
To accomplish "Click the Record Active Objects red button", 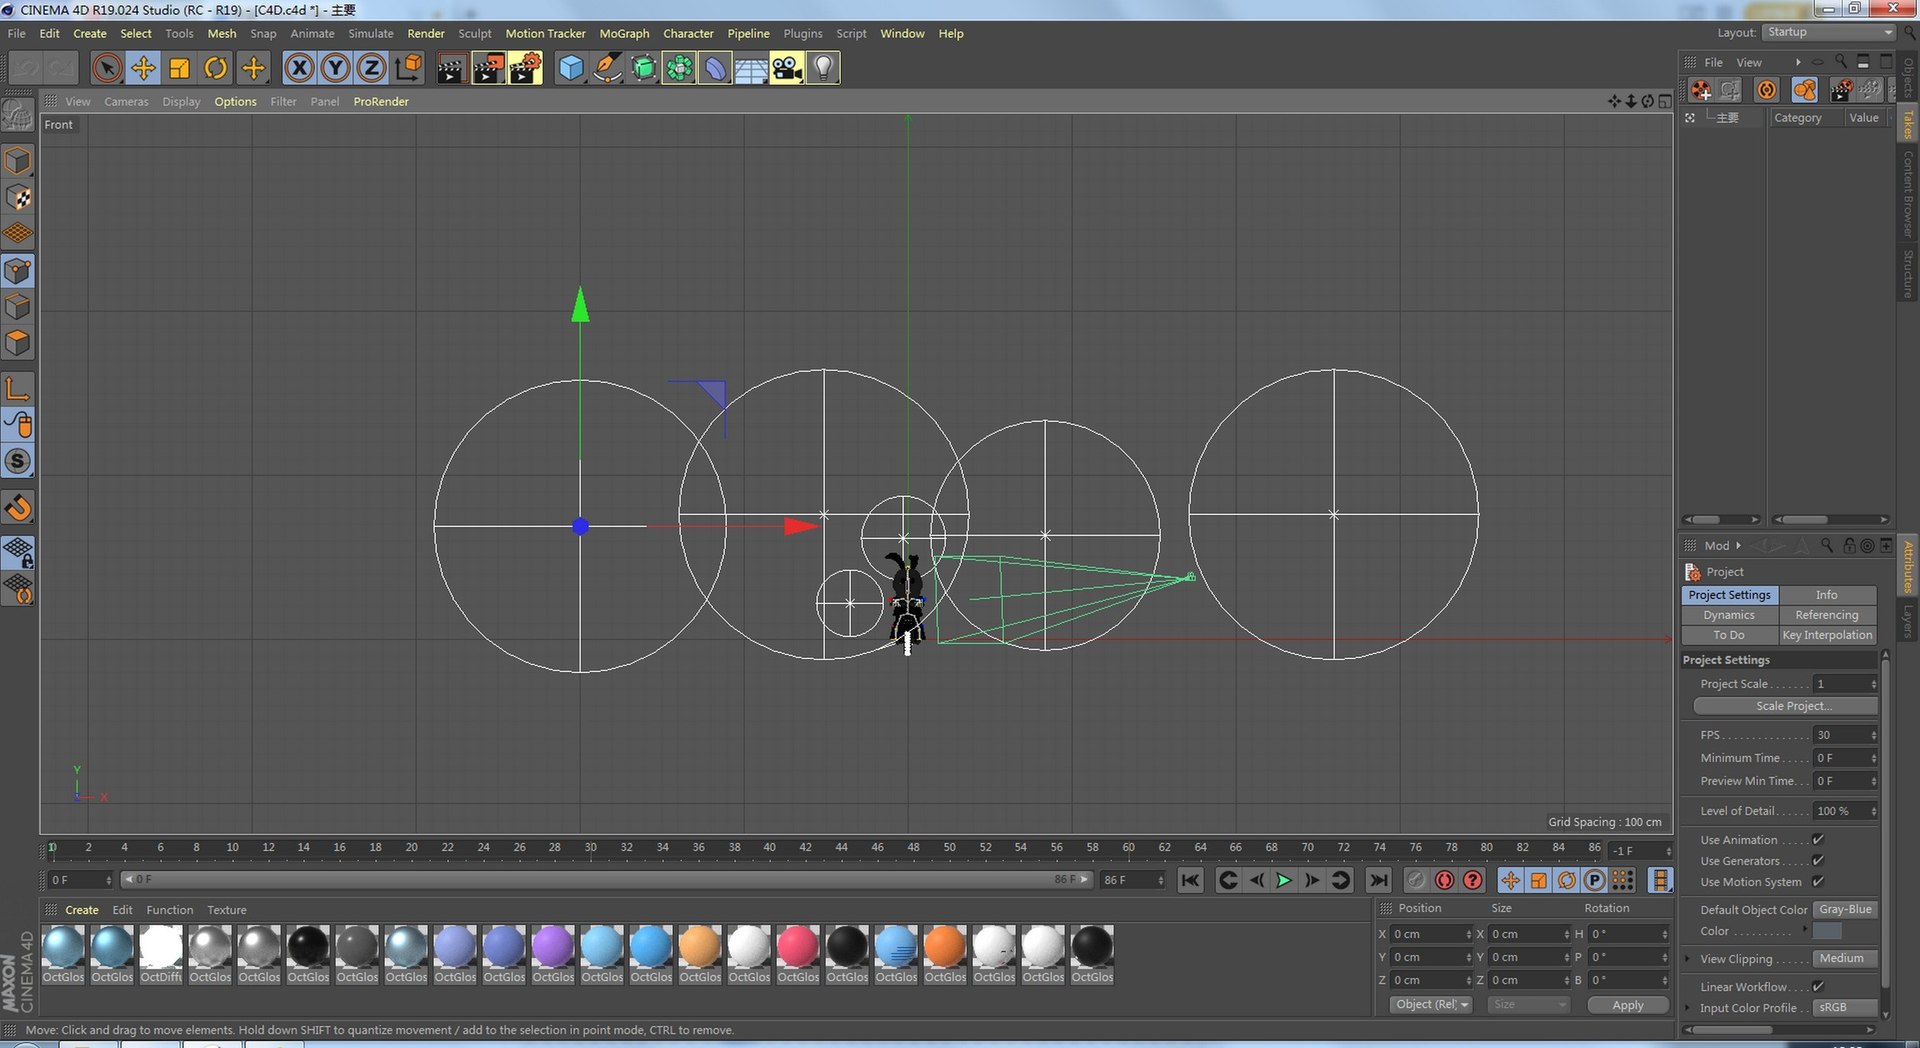I will coord(1445,880).
